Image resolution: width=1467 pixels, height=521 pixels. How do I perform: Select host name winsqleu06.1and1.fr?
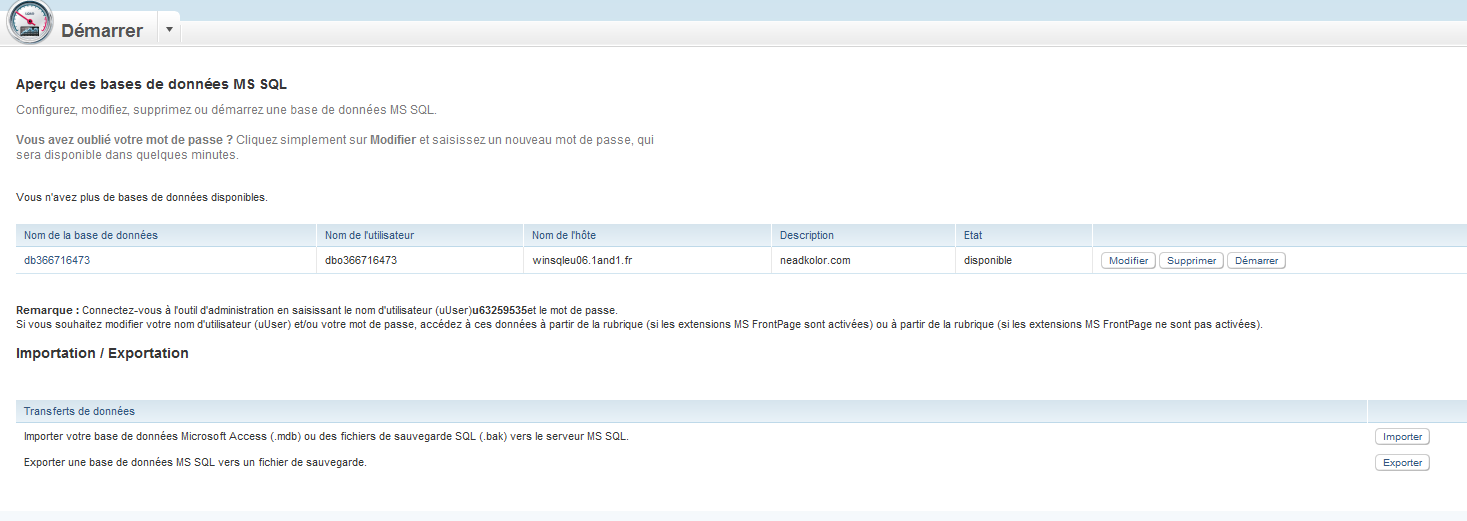point(581,260)
